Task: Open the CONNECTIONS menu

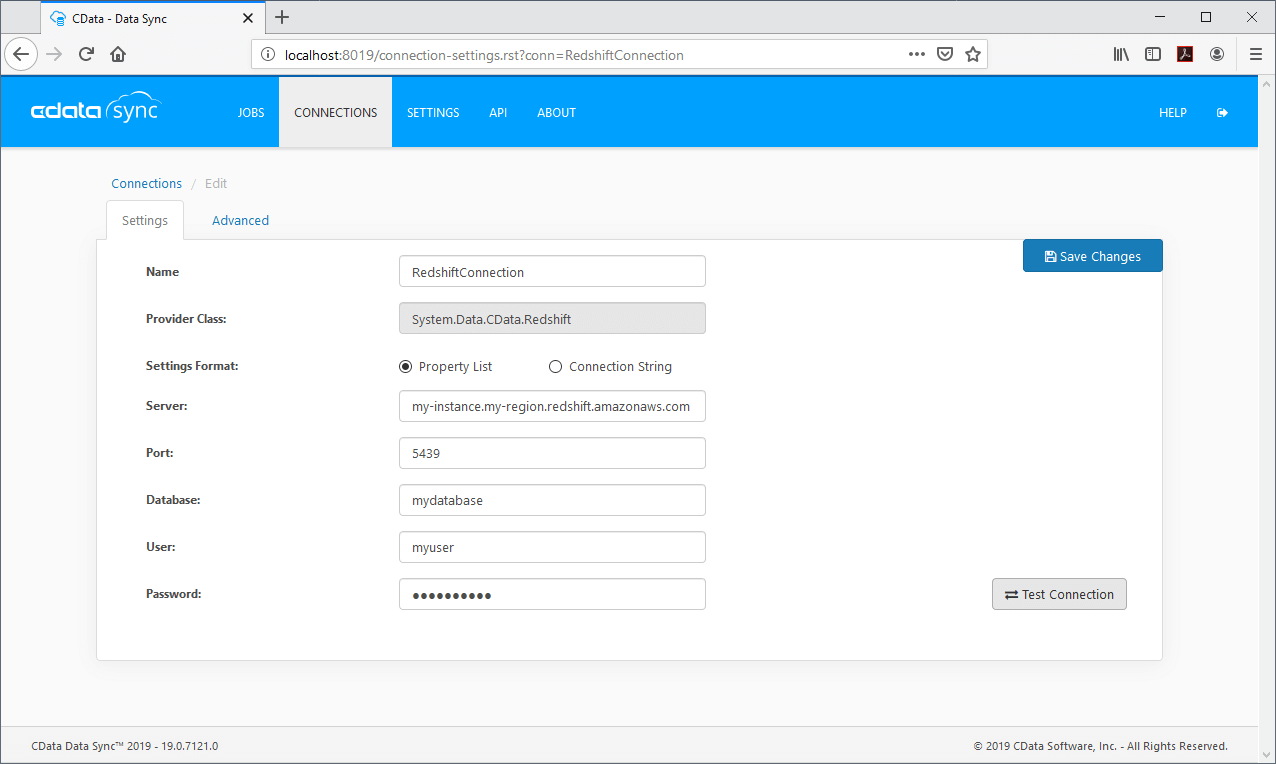Action: [336, 113]
